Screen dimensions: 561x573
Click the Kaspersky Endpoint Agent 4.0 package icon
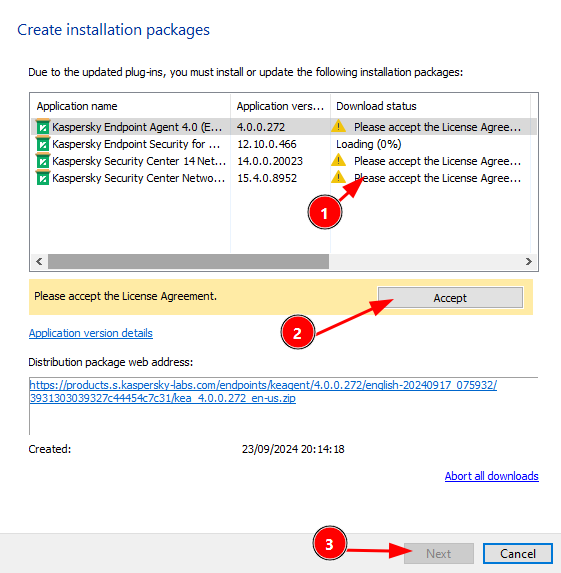coord(43,126)
